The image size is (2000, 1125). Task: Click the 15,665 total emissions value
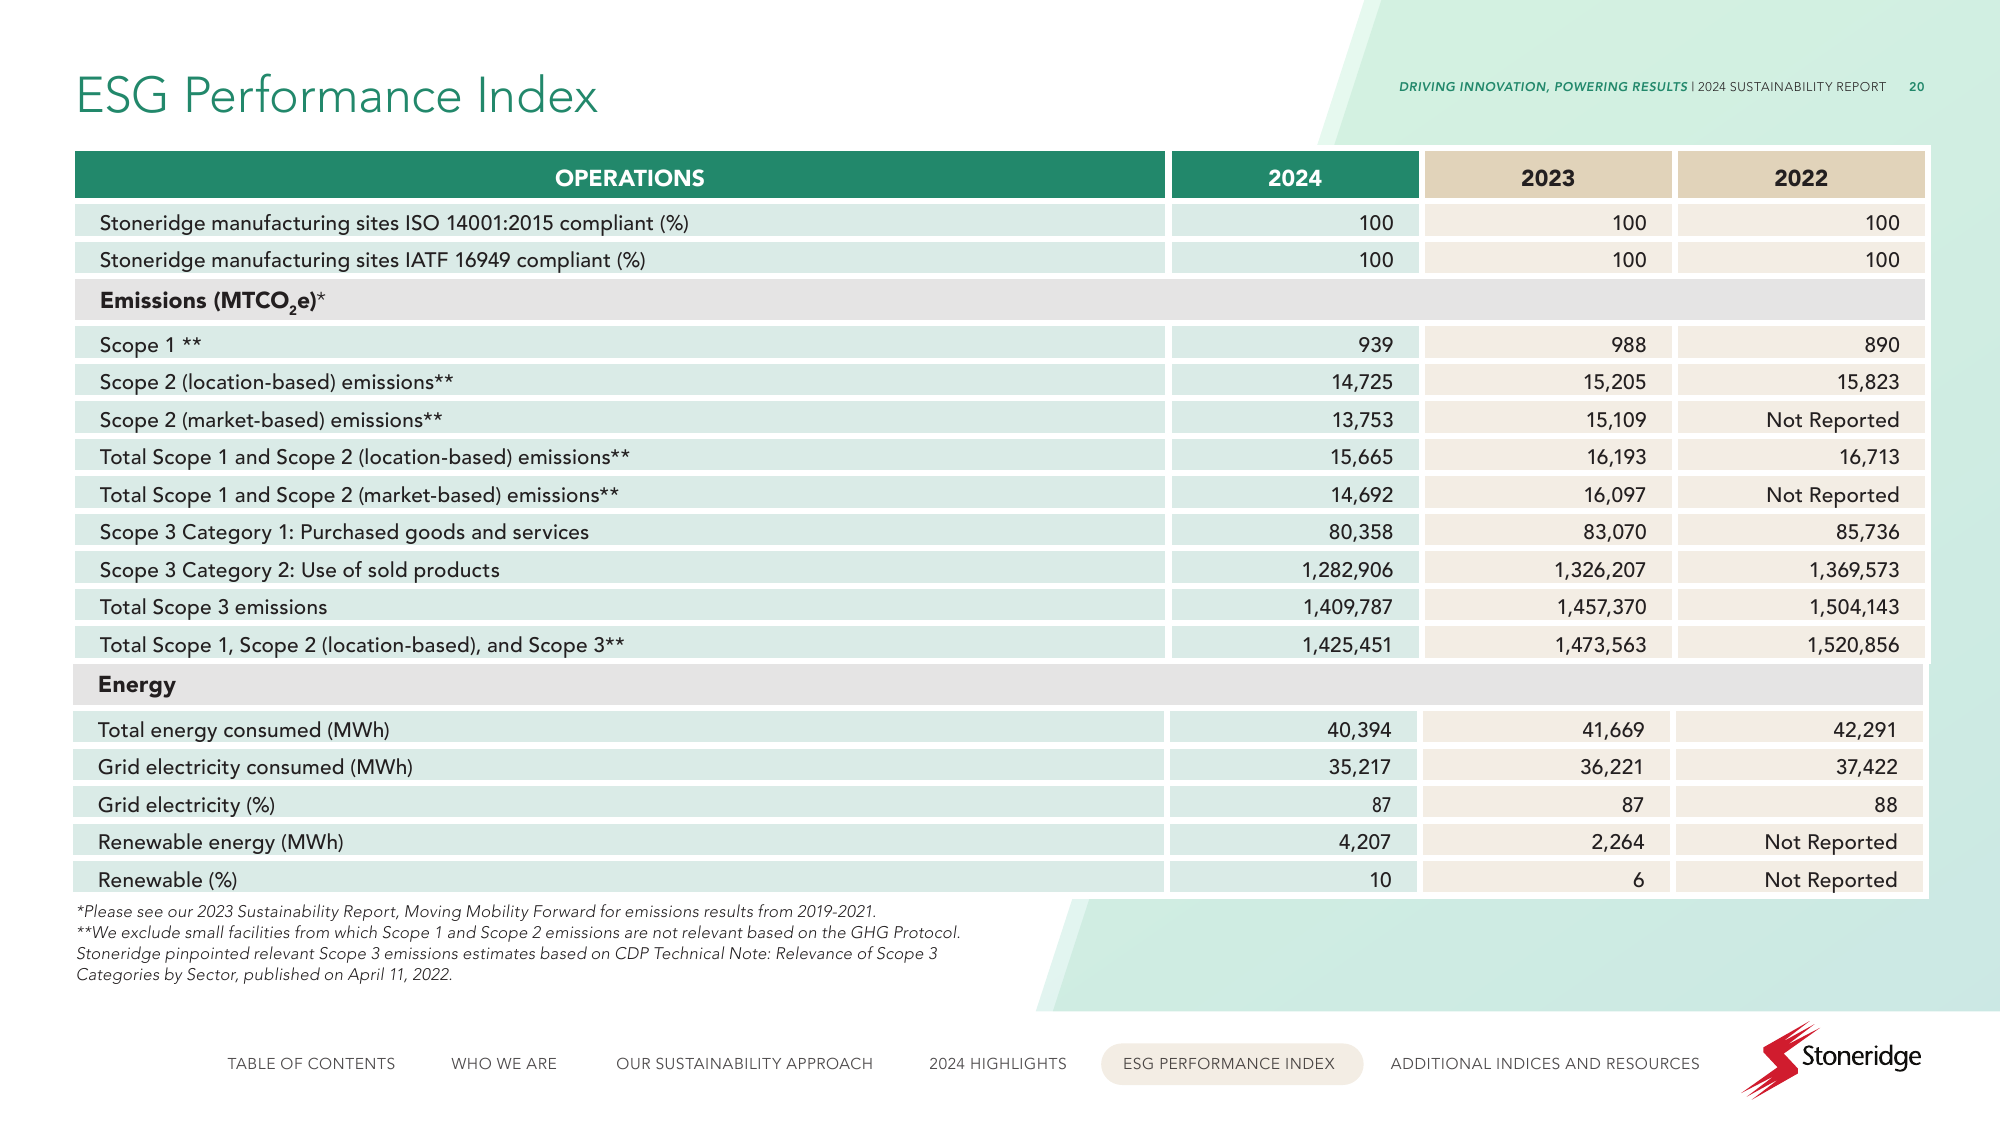pos(1361,457)
